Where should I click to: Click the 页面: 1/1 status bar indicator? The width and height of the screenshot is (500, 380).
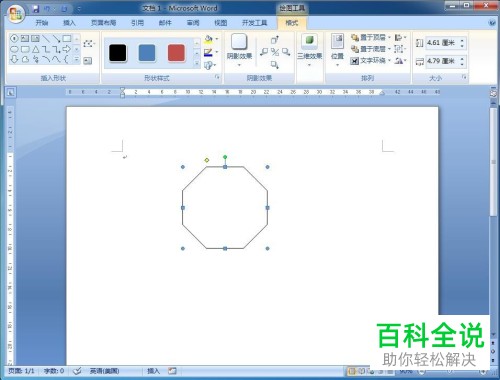(21, 371)
